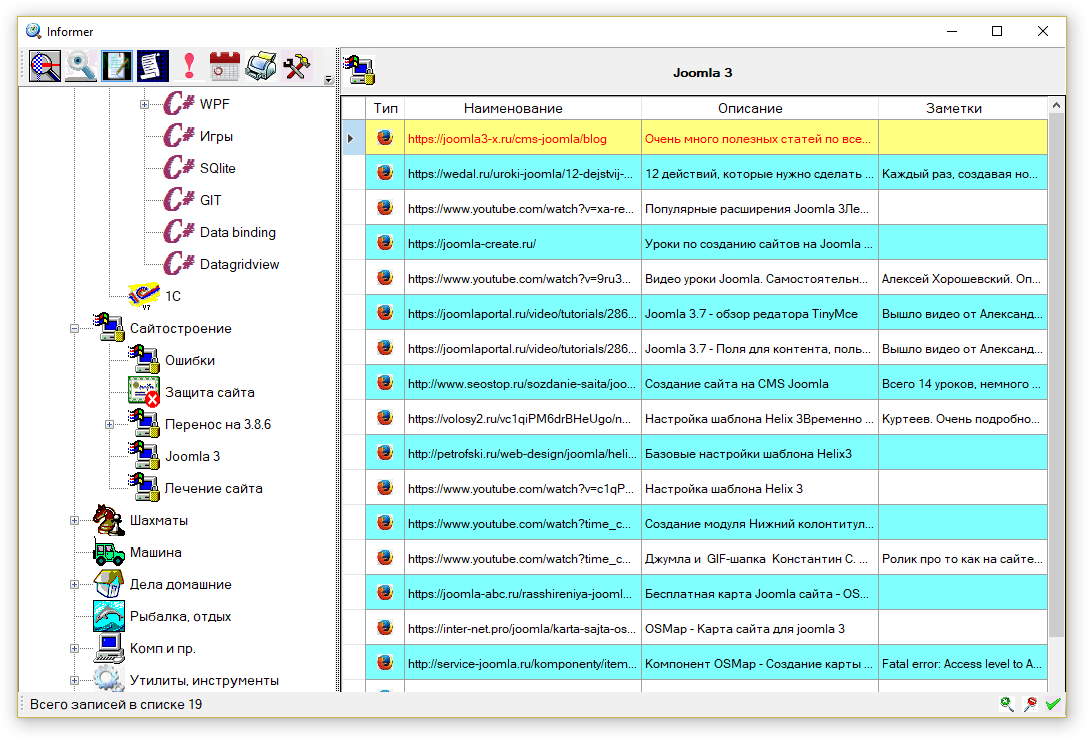Open the Data binding tree item
Image resolution: width=1088 pixels, height=740 pixels.
click(x=237, y=232)
